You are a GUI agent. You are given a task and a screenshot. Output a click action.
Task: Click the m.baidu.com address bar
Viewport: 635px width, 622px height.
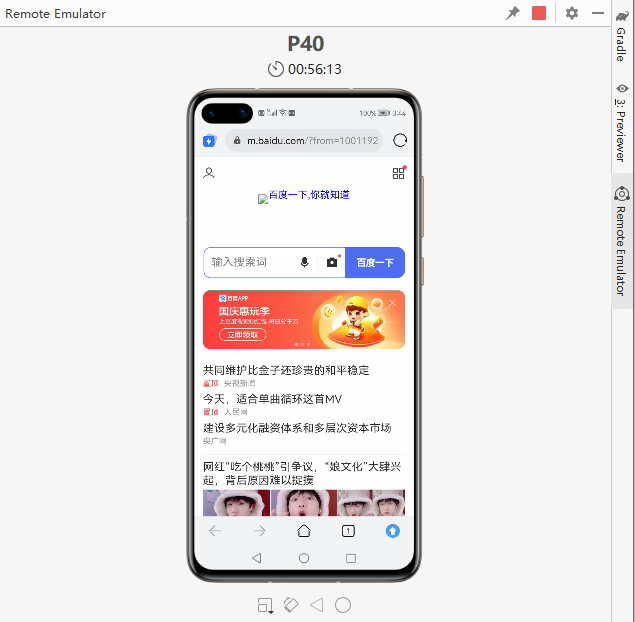pos(304,141)
